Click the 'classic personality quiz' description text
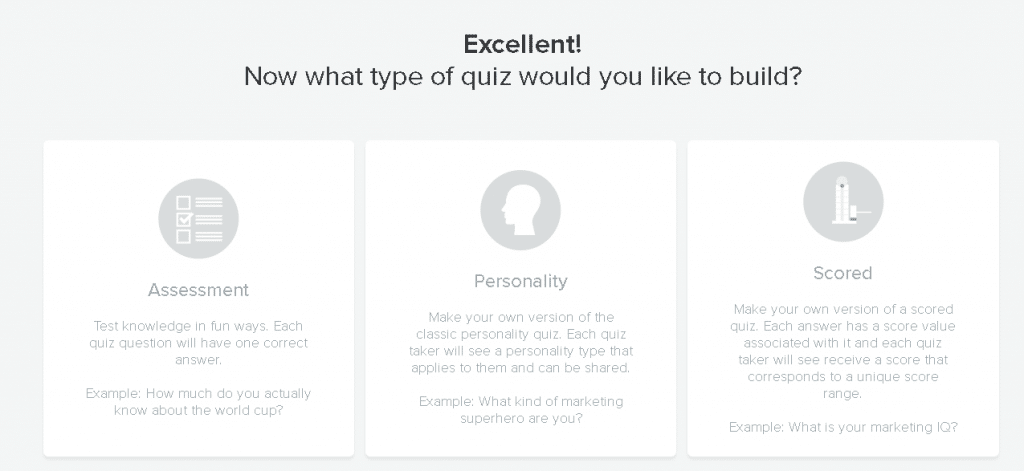 pos(520,342)
